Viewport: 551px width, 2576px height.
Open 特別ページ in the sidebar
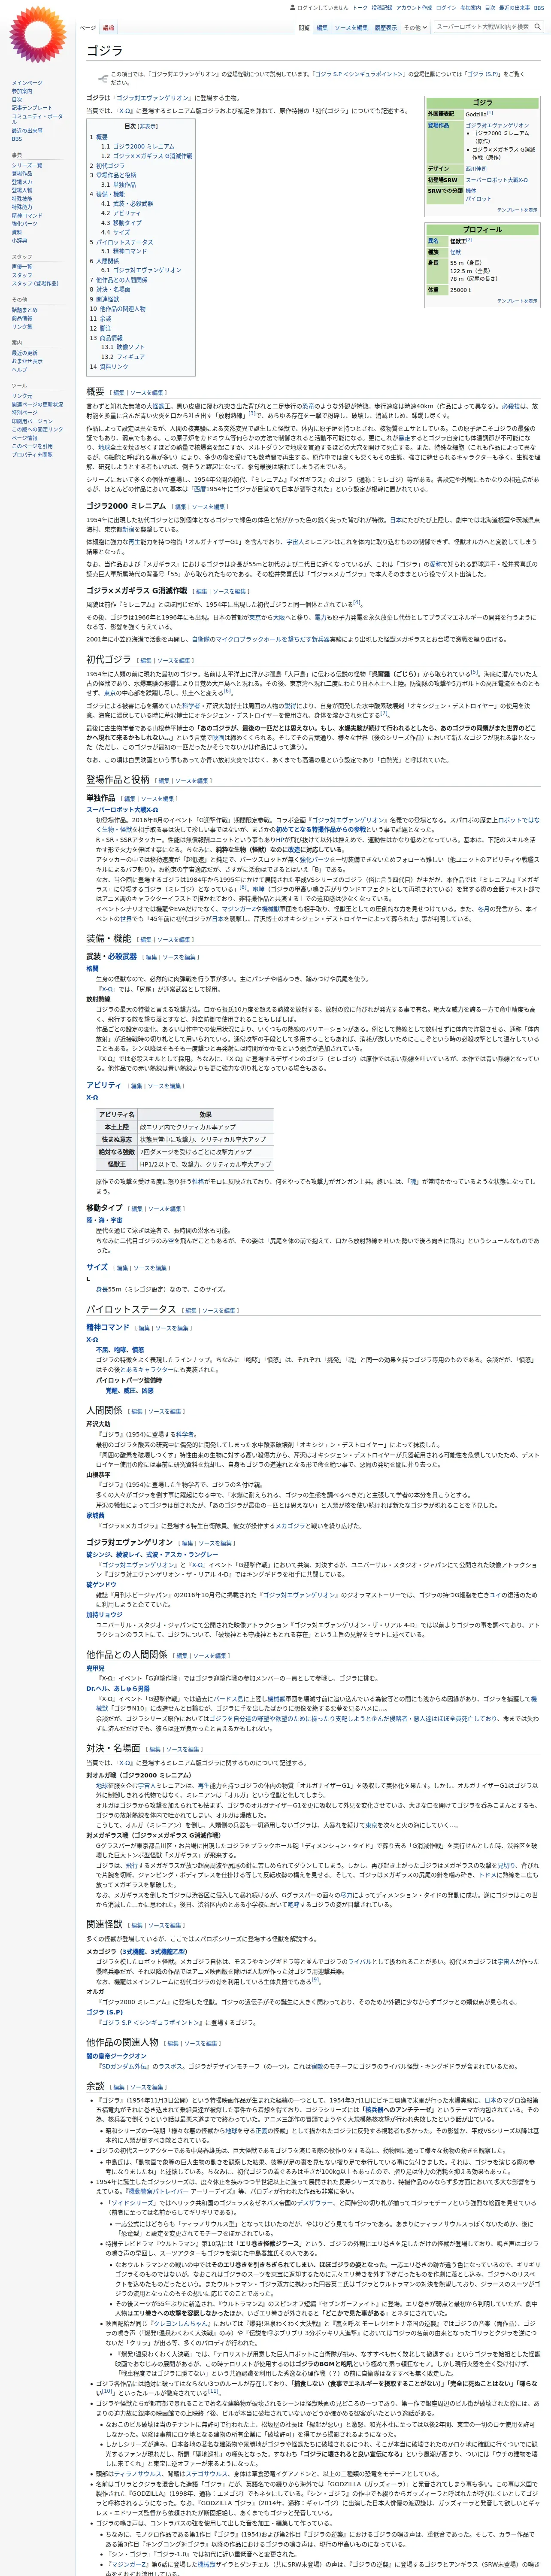(x=24, y=413)
